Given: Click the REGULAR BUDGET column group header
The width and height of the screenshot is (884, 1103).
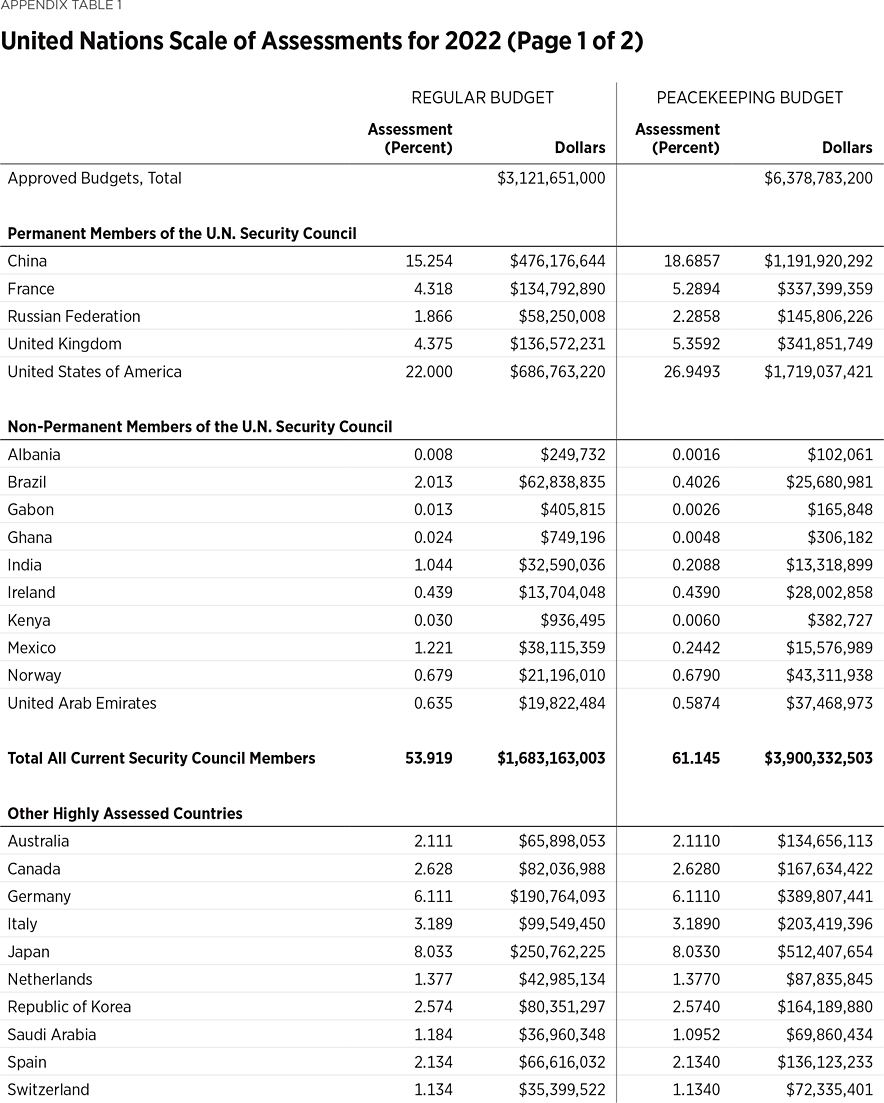Looking at the screenshot, I should point(482,98).
